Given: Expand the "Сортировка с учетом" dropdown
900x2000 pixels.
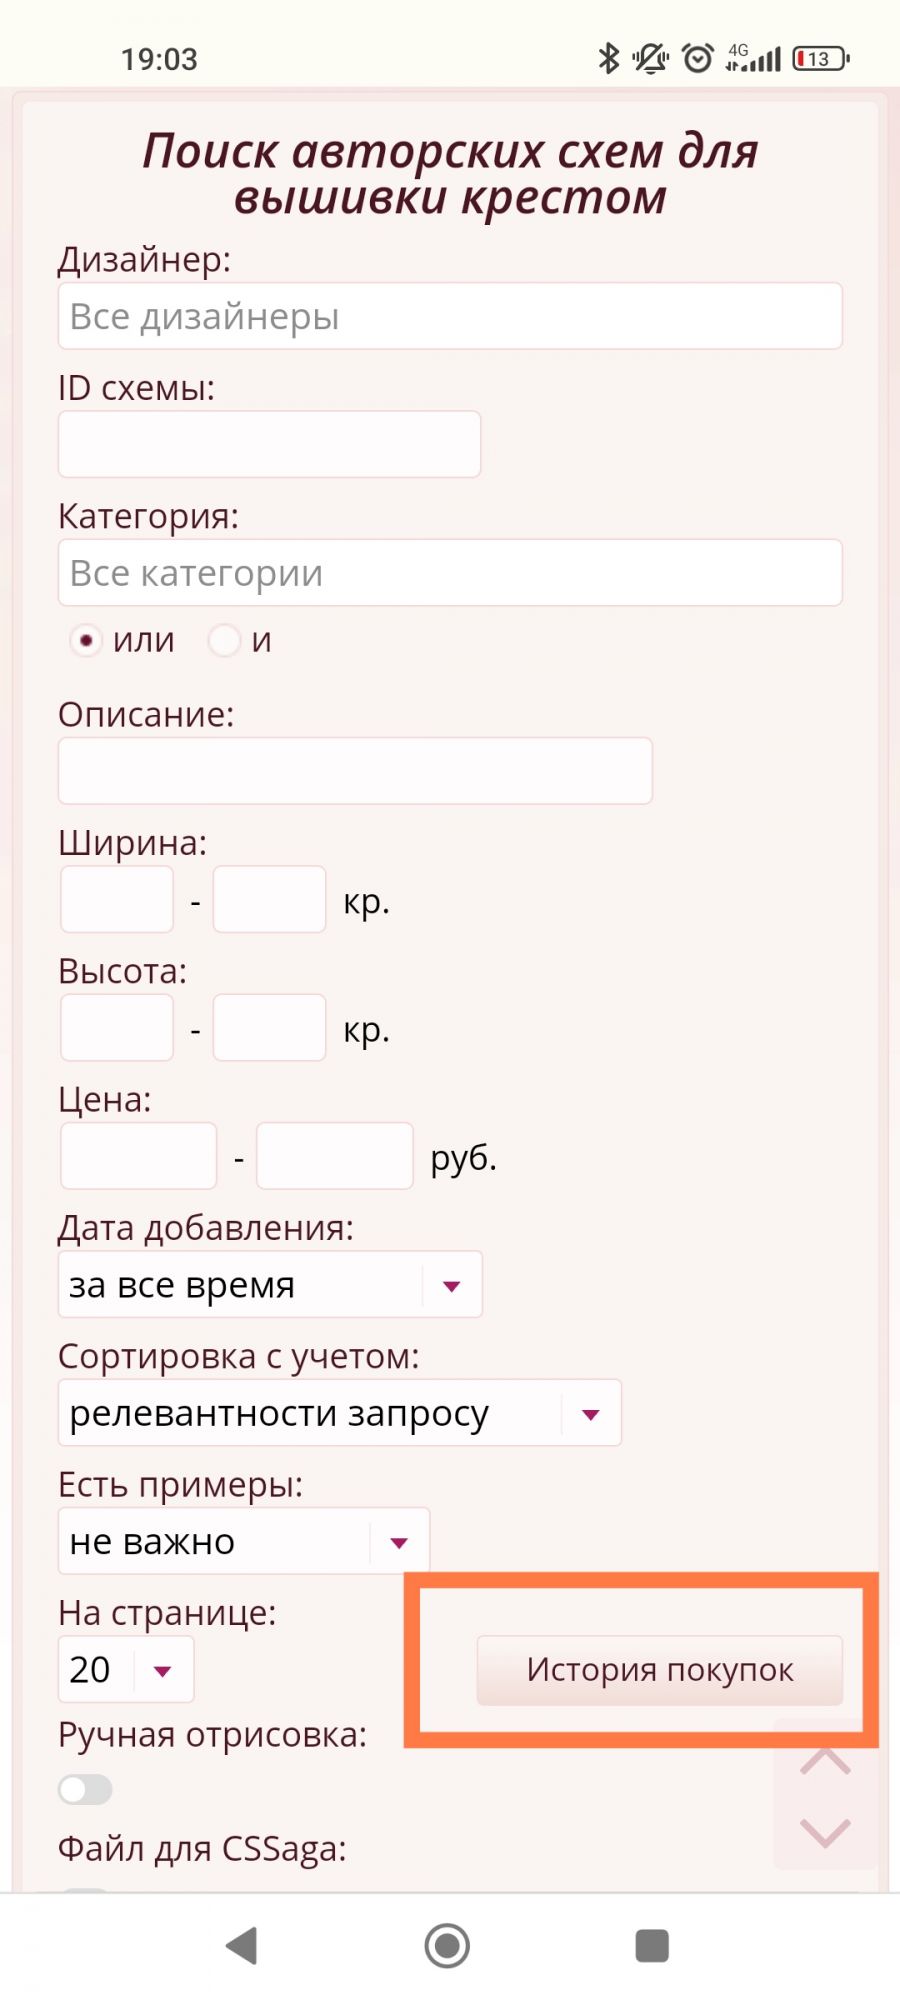Looking at the screenshot, I should 340,1413.
